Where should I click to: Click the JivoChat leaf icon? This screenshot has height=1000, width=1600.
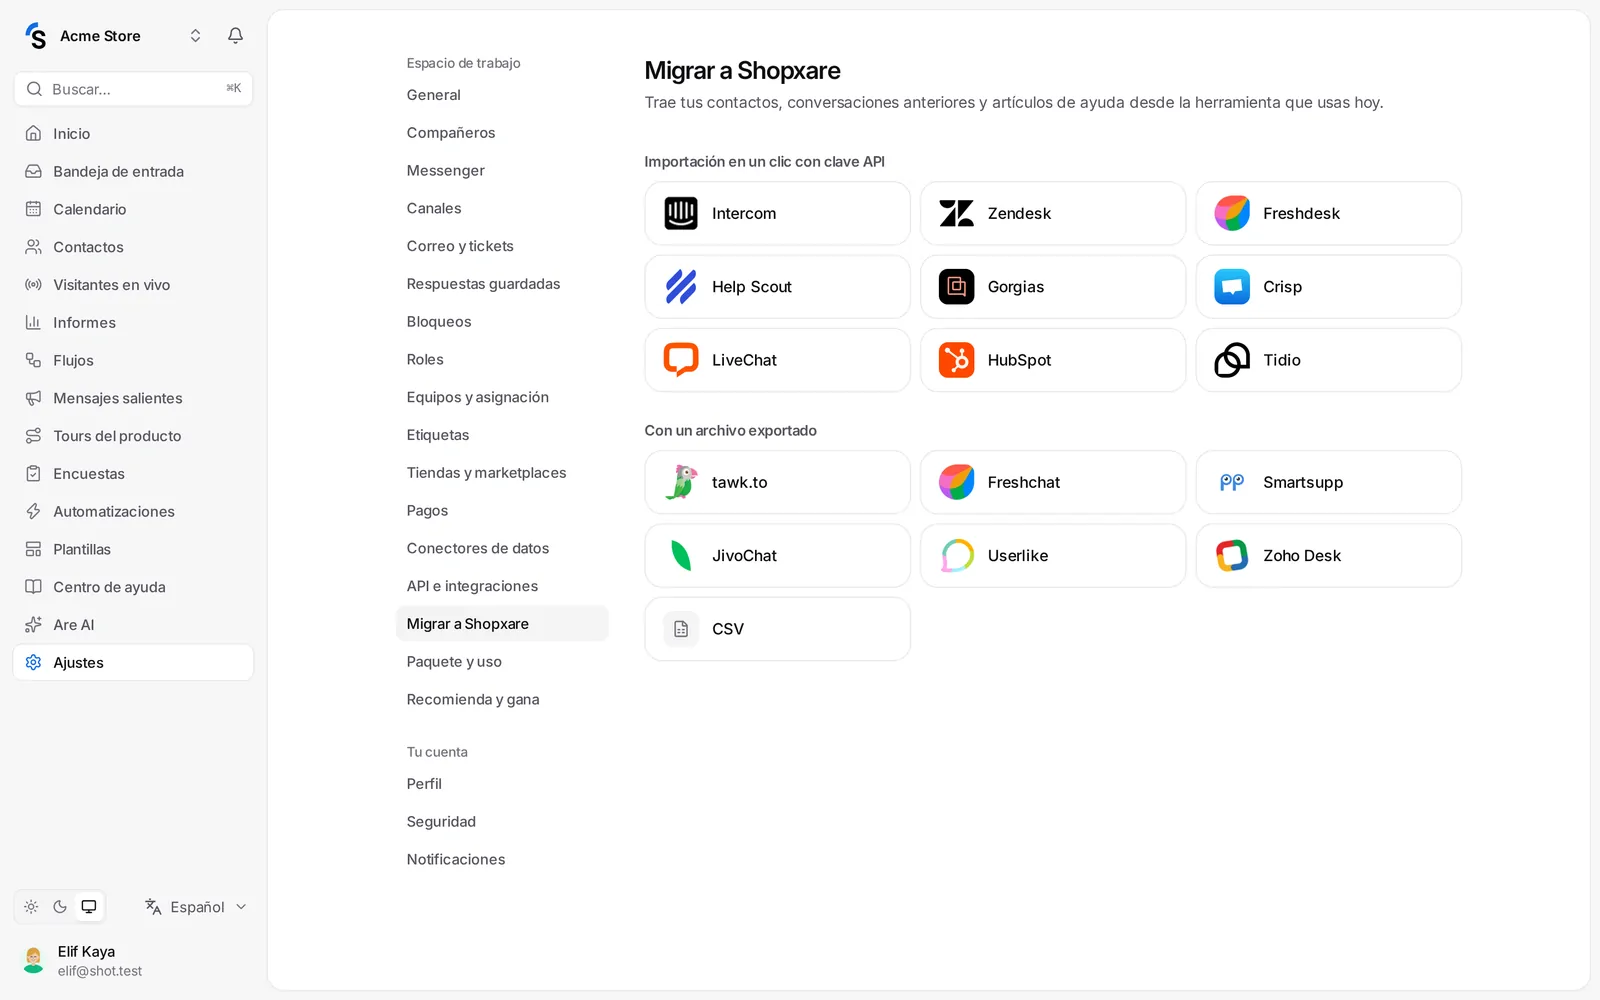[x=681, y=556]
